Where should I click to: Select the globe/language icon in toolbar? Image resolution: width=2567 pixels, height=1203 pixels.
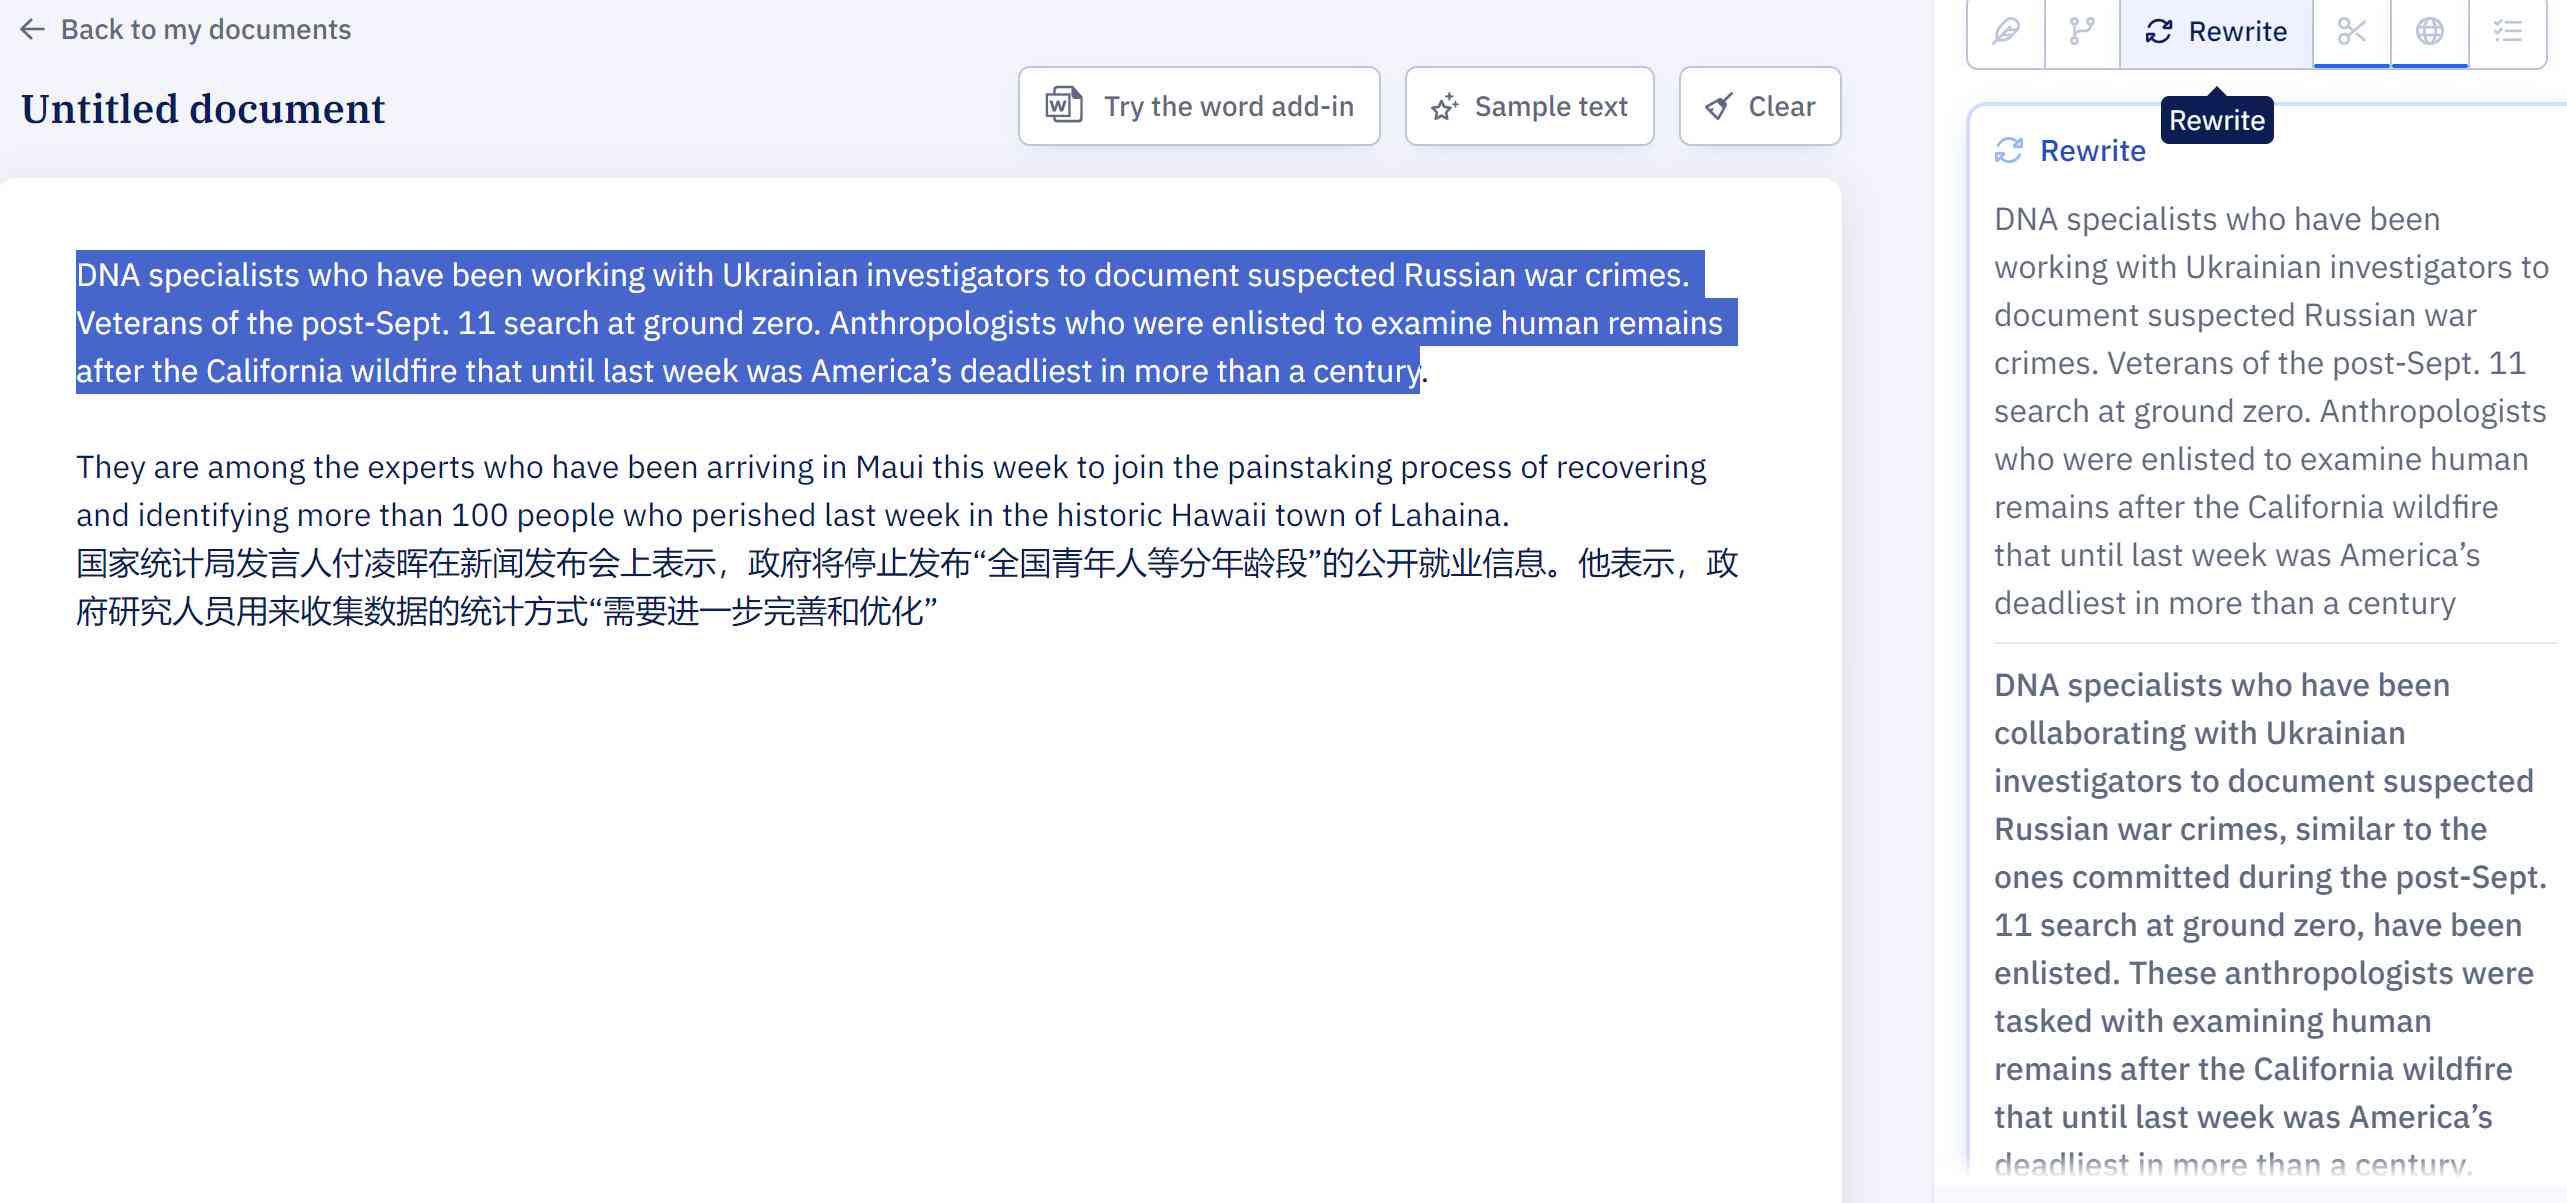(2429, 29)
